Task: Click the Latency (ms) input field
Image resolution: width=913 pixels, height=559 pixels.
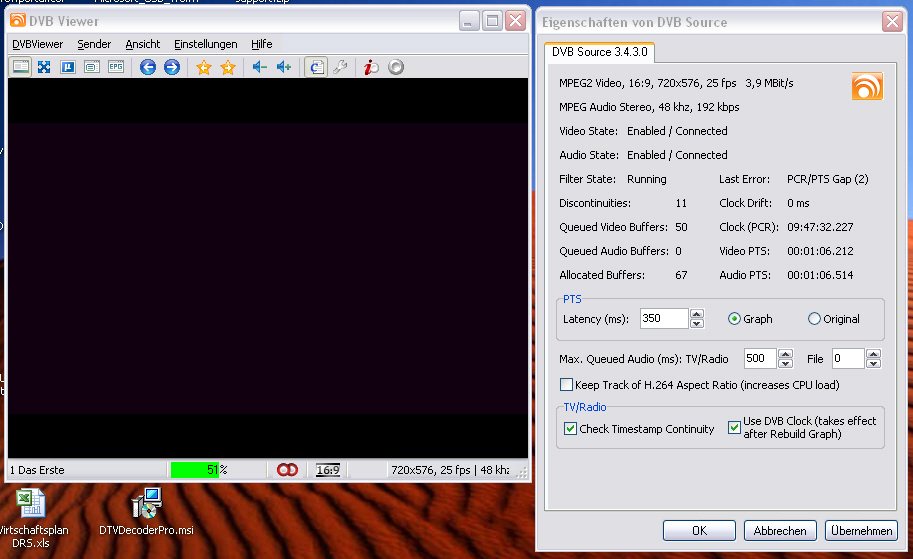Action: [664, 319]
